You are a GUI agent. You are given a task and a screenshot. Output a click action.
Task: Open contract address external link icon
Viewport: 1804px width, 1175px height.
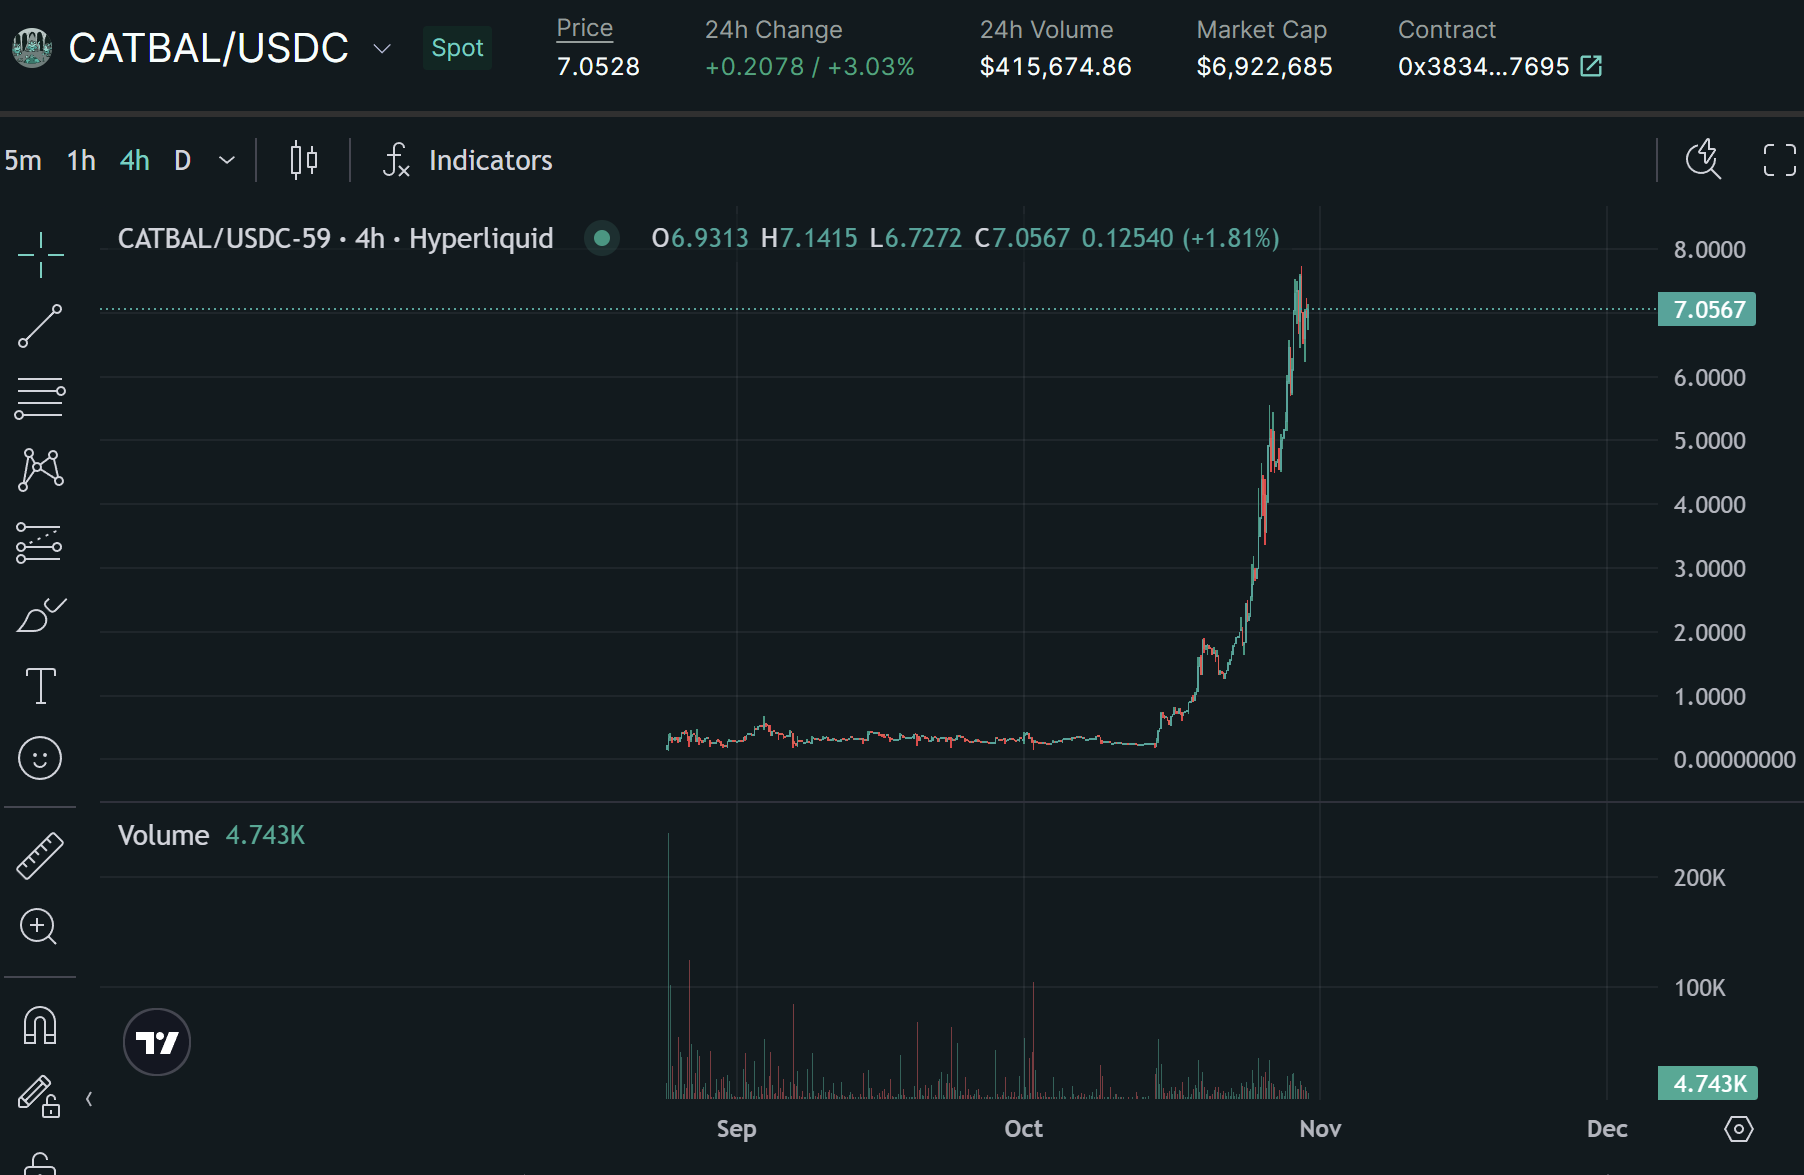pos(1591,66)
